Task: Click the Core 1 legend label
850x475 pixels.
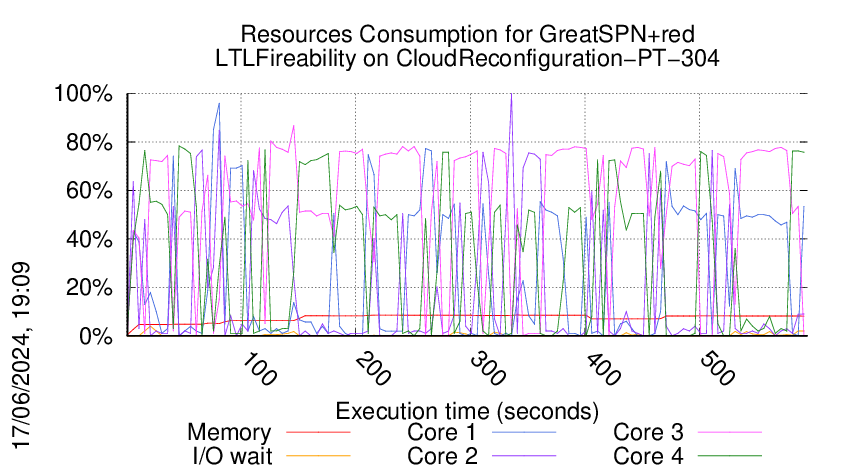Action: pyautogui.click(x=442, y=433)
